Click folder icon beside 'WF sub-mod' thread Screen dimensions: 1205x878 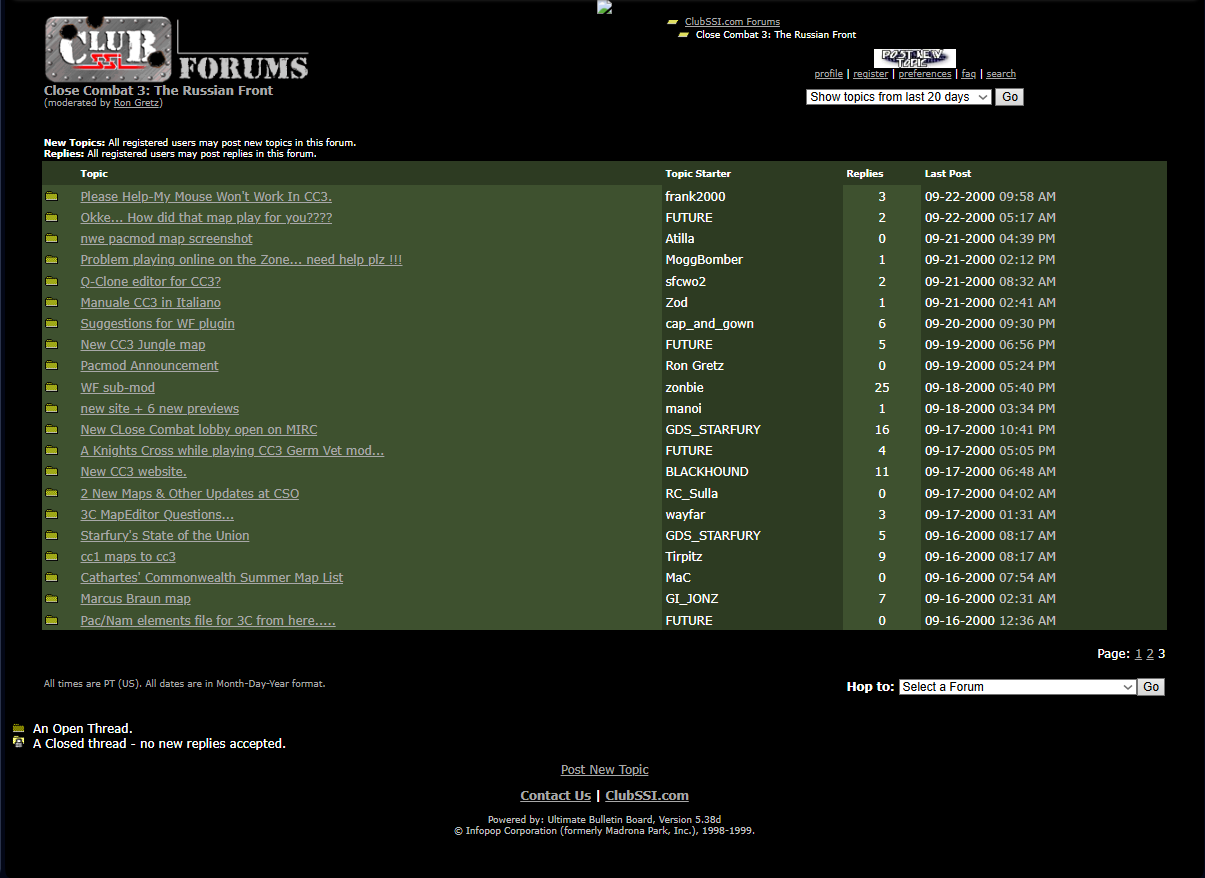point(51,388)
